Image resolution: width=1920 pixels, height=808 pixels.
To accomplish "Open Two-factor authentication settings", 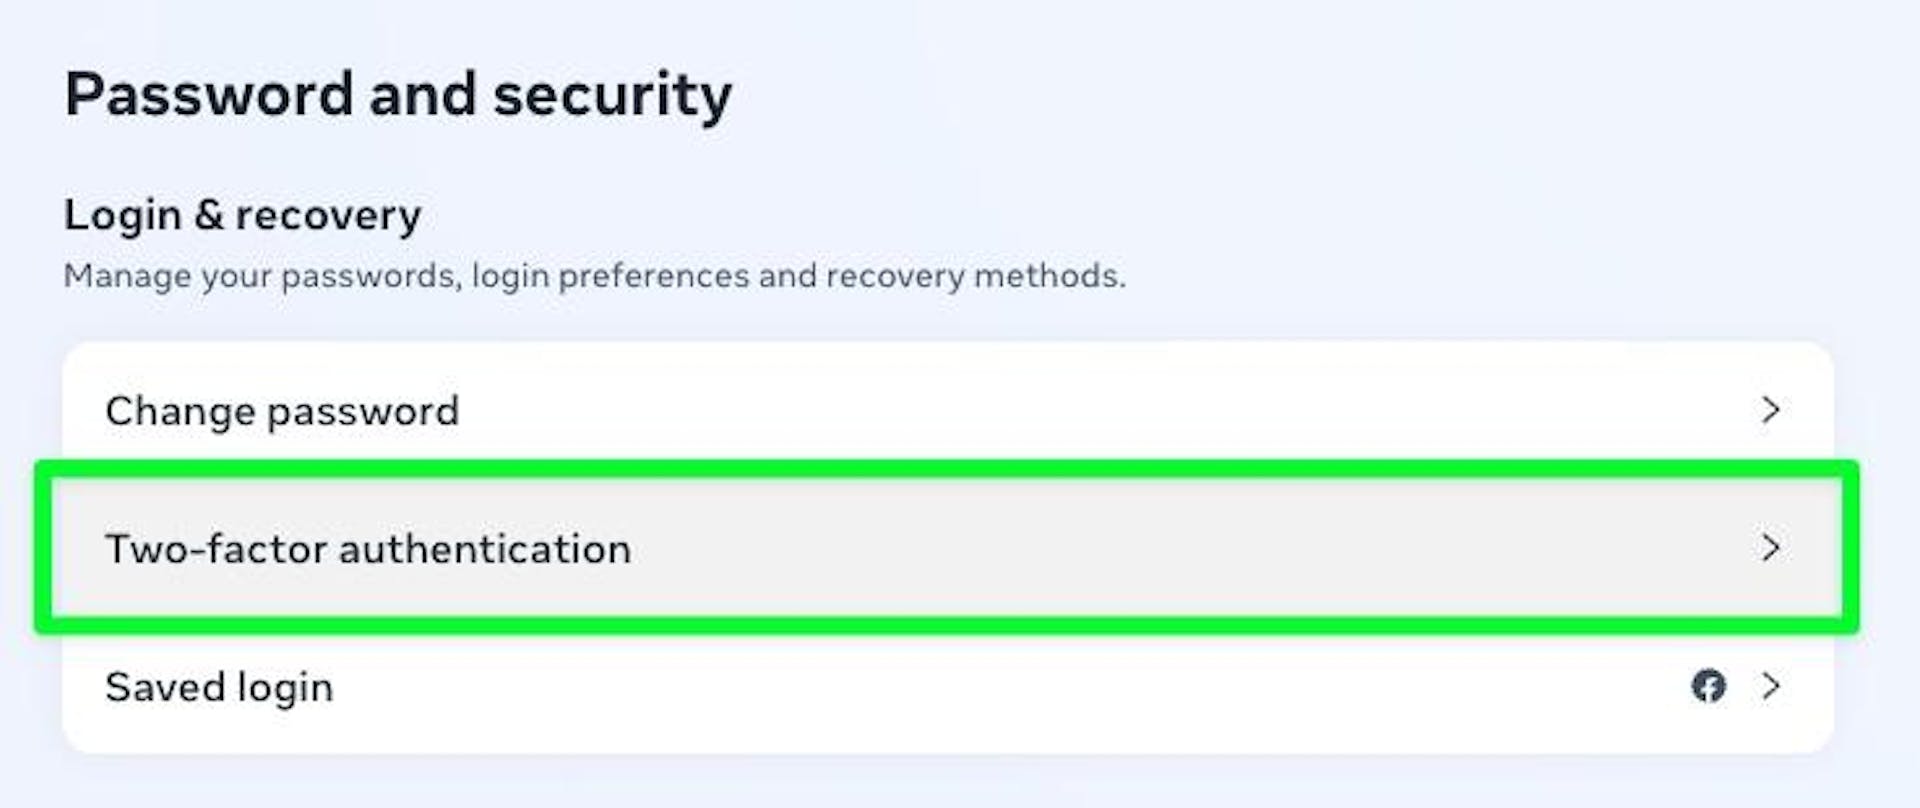I will tap(947, 548).
